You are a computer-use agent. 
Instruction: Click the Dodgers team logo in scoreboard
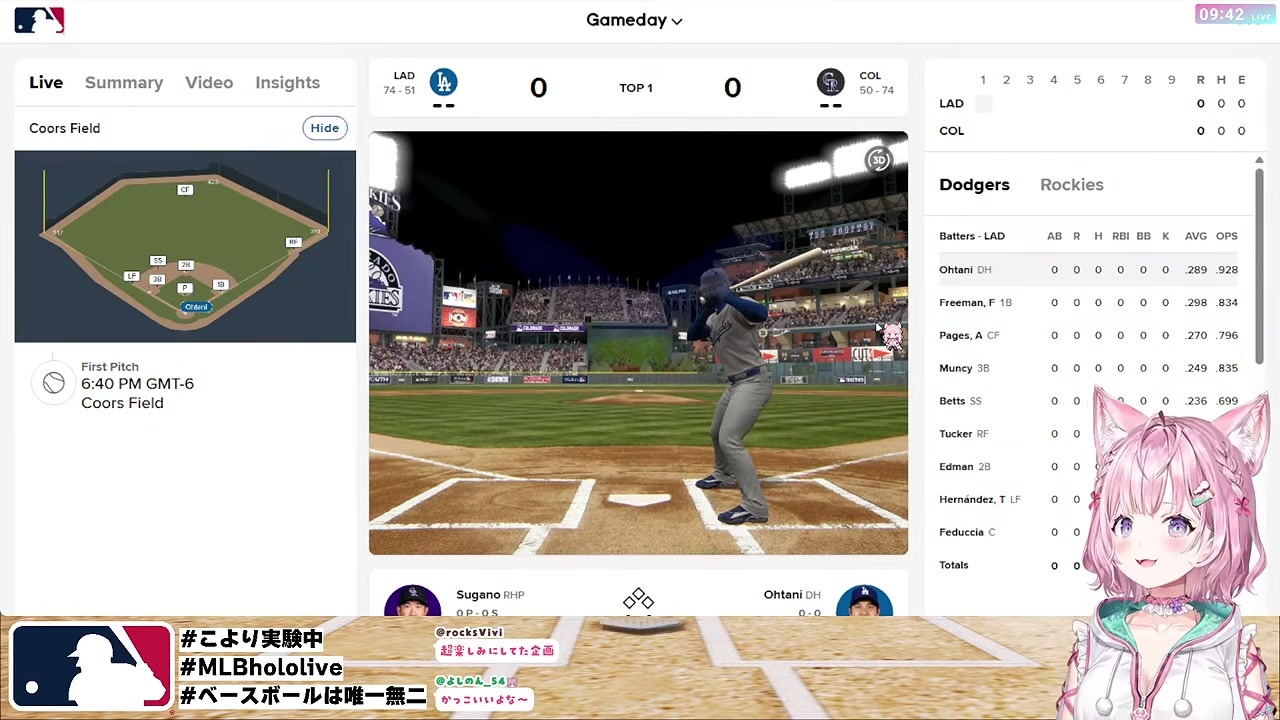point(443,82)
